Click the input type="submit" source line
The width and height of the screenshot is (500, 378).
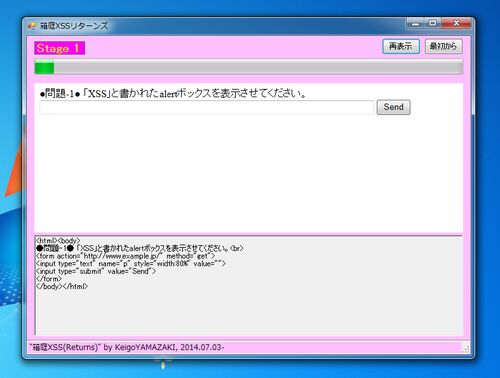click(x=96, y=271)
